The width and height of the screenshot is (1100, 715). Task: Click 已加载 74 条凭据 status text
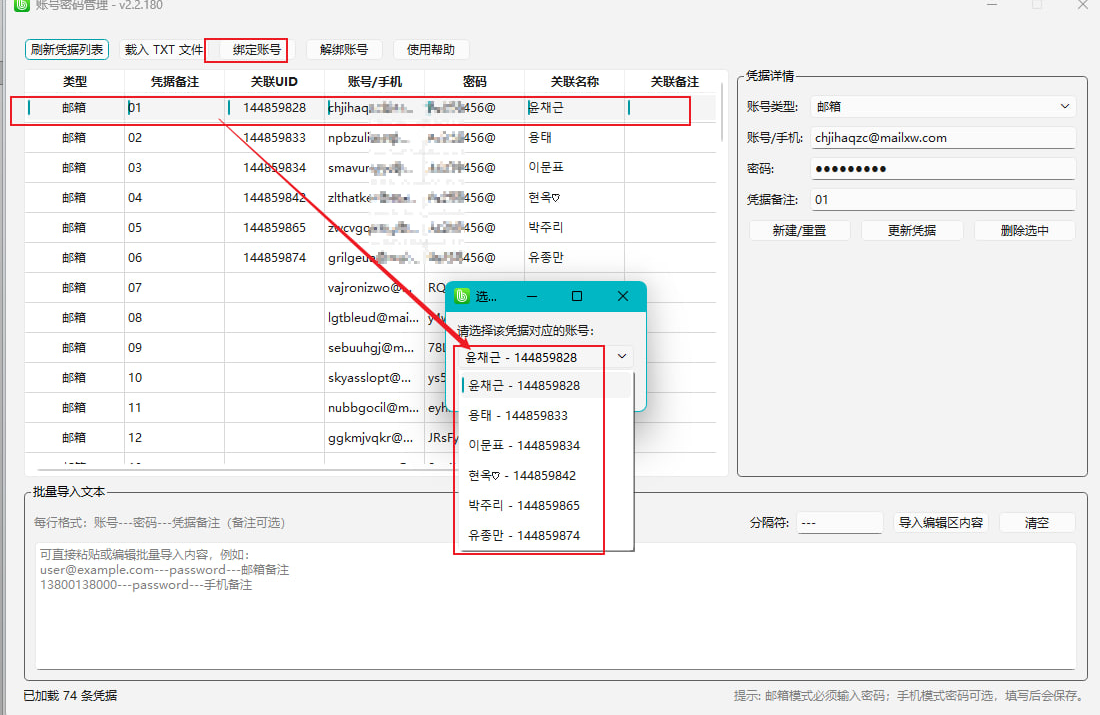(x=70, y=695)
